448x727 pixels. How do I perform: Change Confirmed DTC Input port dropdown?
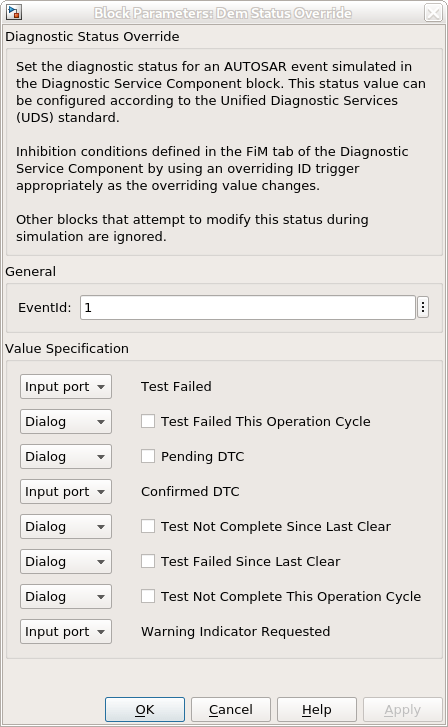pos(66,491)
